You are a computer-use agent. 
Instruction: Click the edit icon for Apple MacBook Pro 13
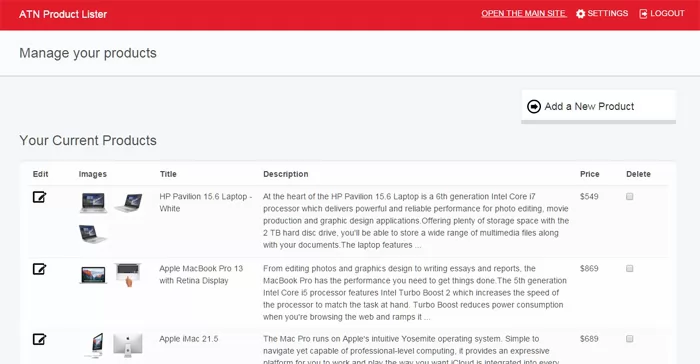[x=39, y=269]
